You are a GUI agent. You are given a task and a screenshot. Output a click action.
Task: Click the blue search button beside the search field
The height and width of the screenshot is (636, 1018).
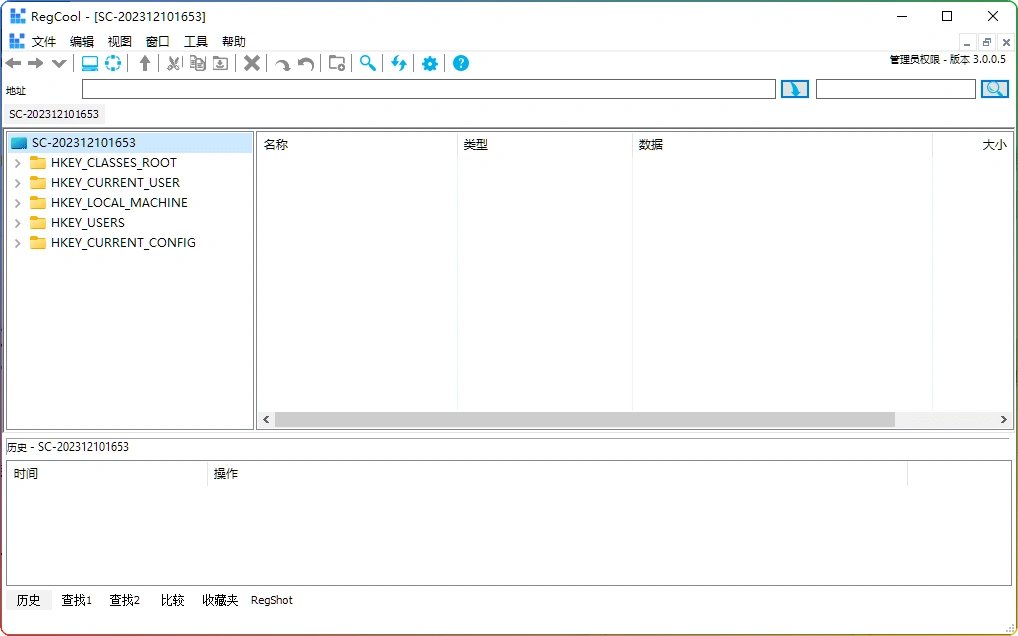click(x=994, y=88)
